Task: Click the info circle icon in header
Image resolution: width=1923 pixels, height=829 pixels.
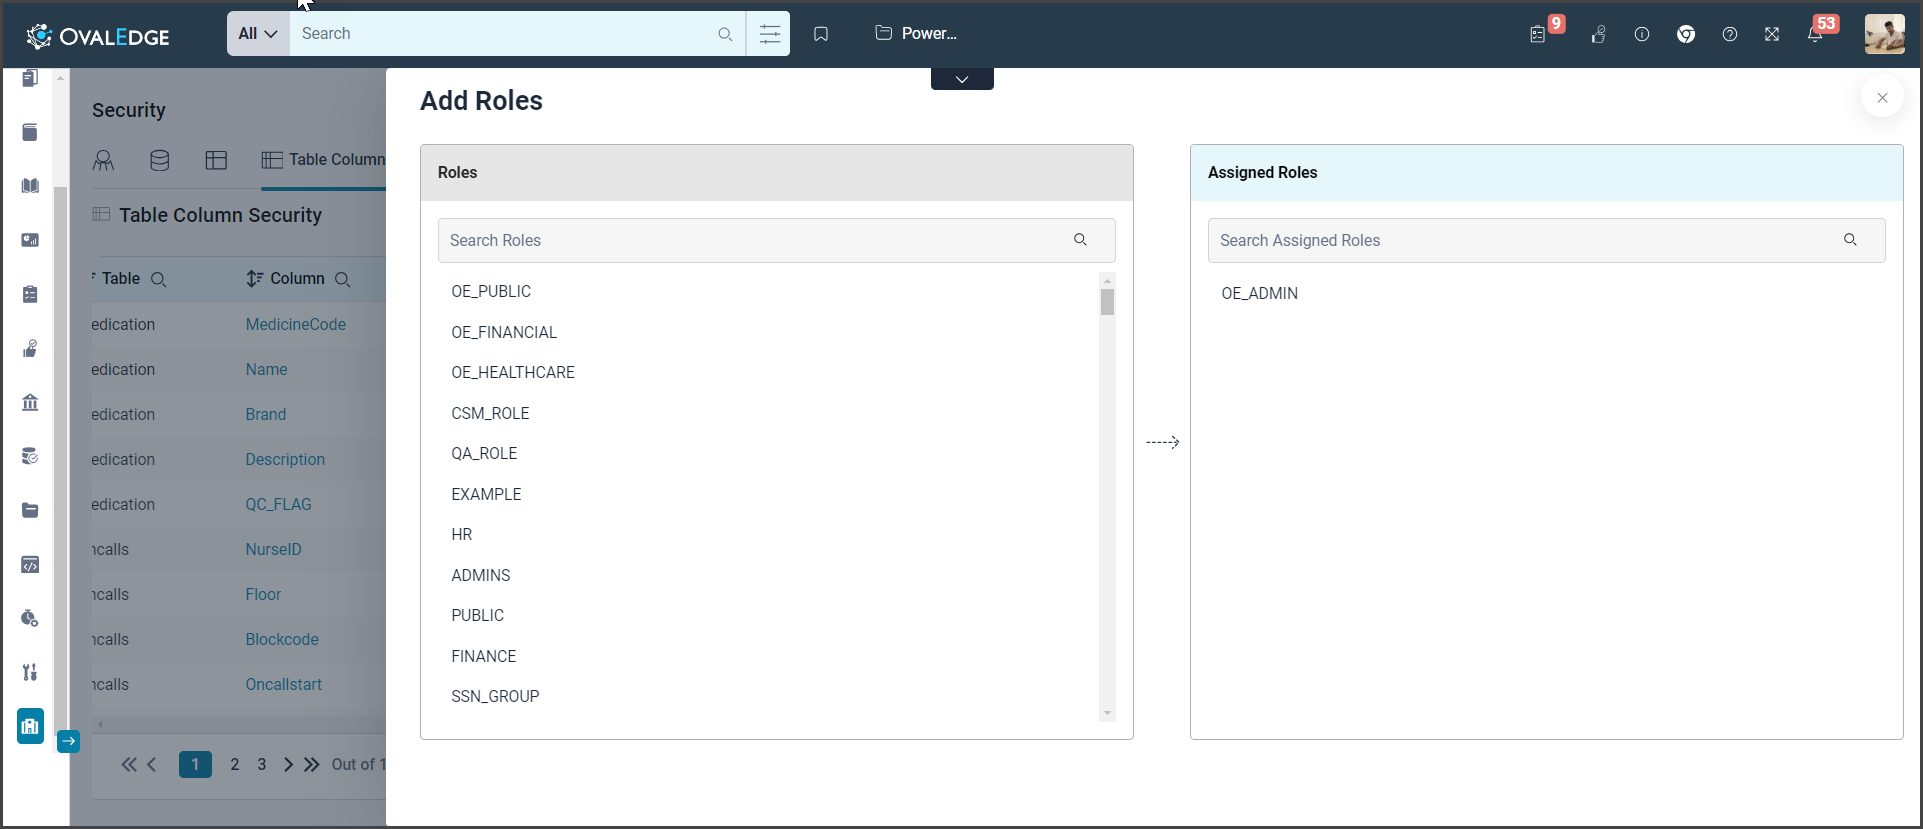Action: coord(1642,34)
